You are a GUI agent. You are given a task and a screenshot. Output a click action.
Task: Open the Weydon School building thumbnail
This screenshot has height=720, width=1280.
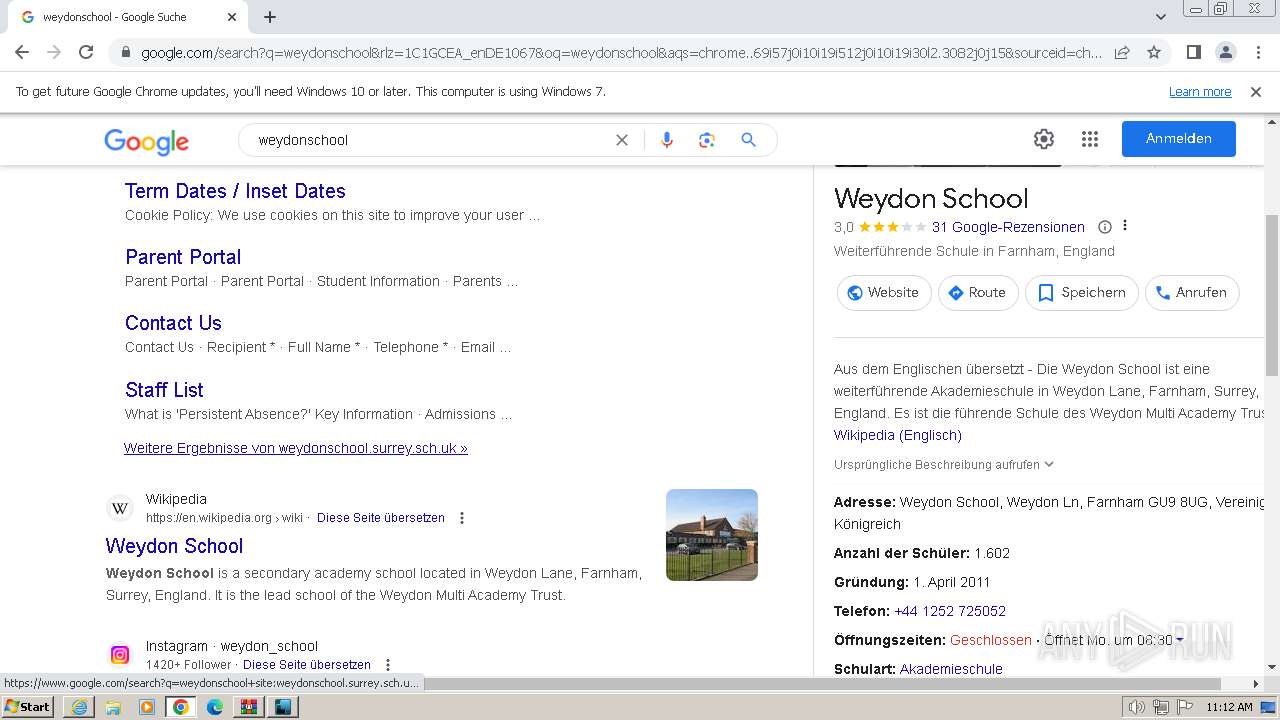[712, 535]
